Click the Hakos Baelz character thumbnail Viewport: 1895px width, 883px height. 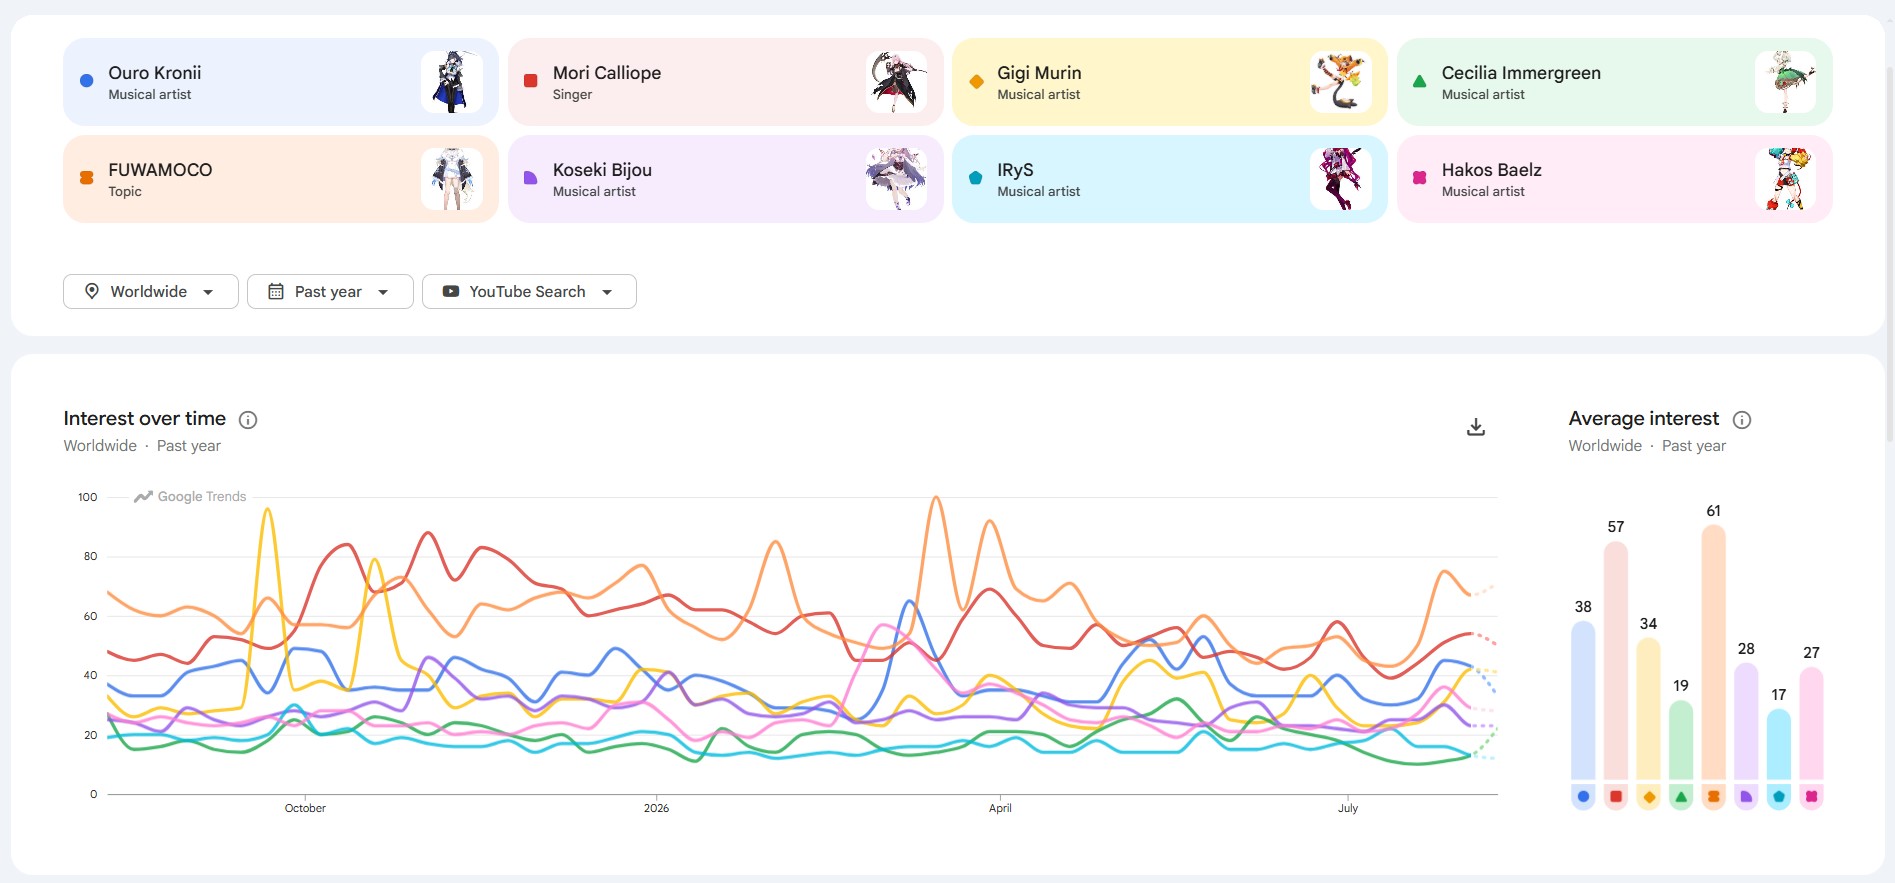pyautogui.click(x=1786, y=179)
